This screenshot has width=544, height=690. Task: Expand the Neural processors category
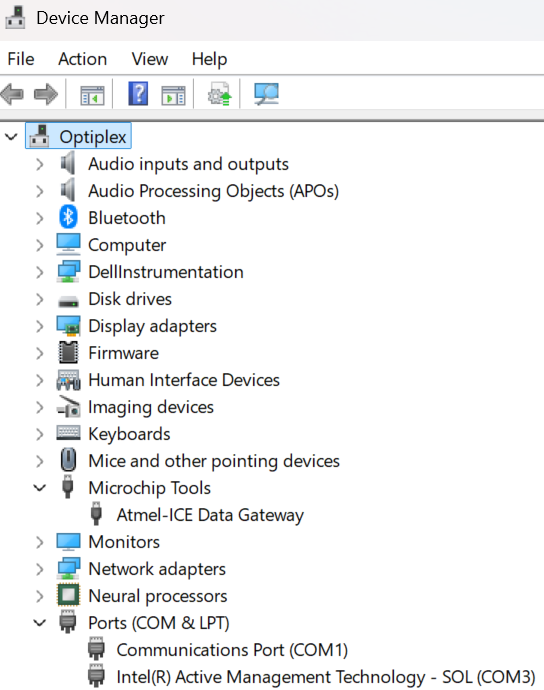click(x=40, y=596)
